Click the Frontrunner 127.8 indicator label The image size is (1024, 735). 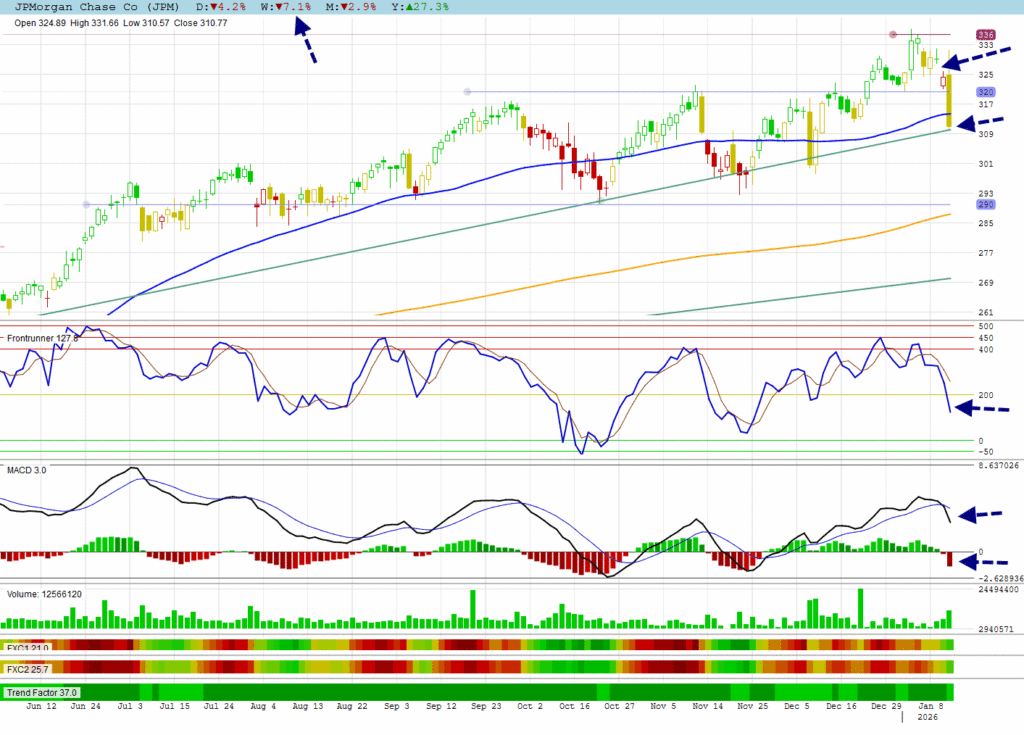[42, 338]
